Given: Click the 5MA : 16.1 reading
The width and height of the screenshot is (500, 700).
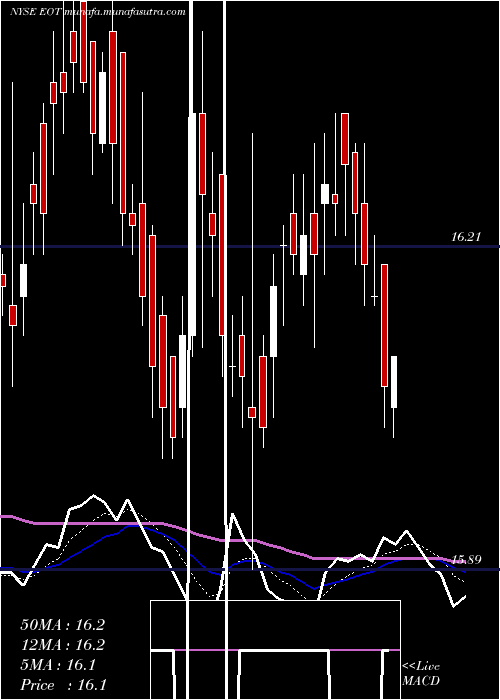Looking at the screenshot, I should (x=58, y=665).
